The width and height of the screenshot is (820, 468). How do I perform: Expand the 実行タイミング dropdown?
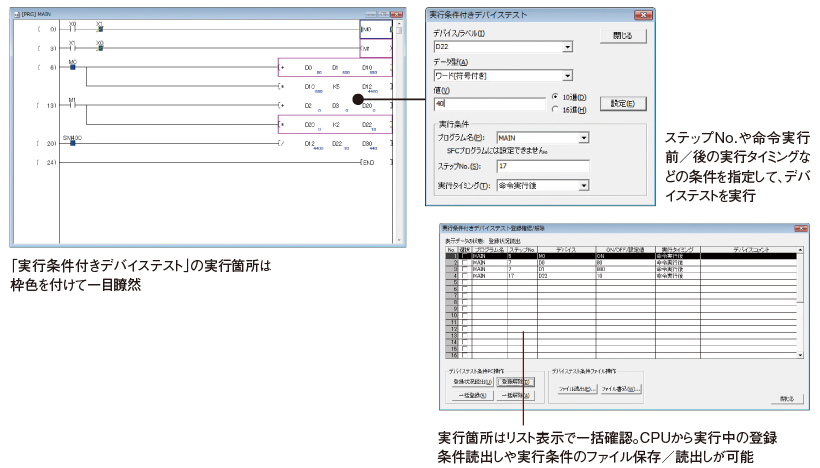coord(583,185)
